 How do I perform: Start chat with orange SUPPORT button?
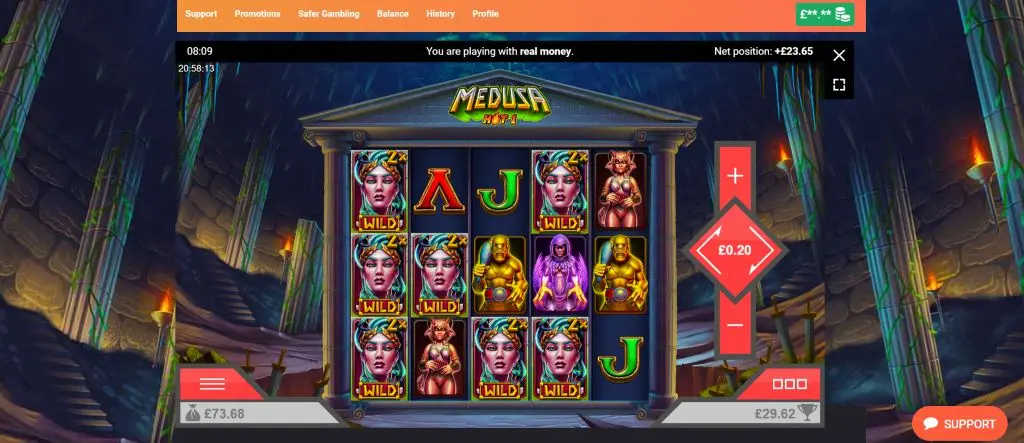click(x=959, y=424)
